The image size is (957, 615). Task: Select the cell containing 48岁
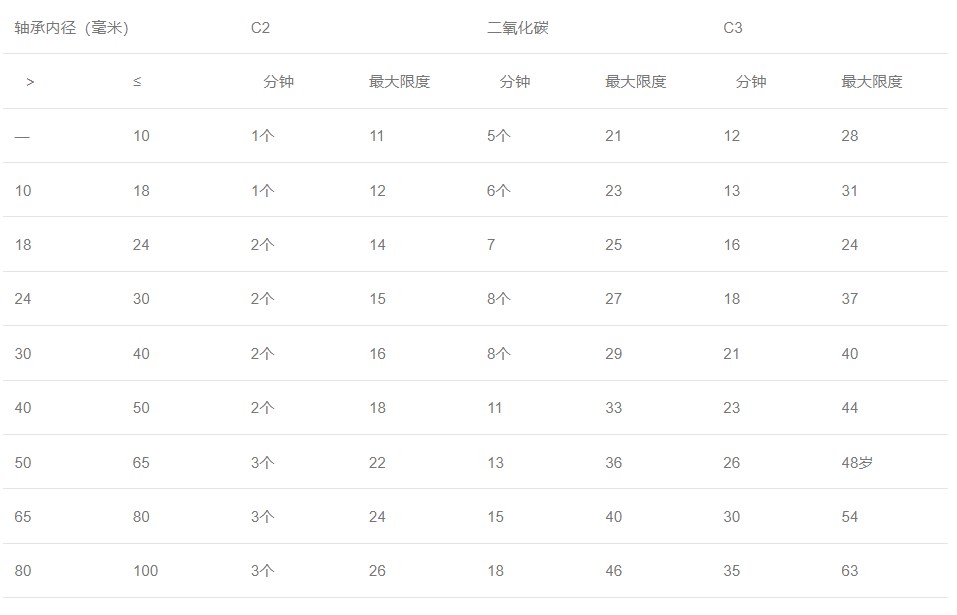tap(857, 462)
